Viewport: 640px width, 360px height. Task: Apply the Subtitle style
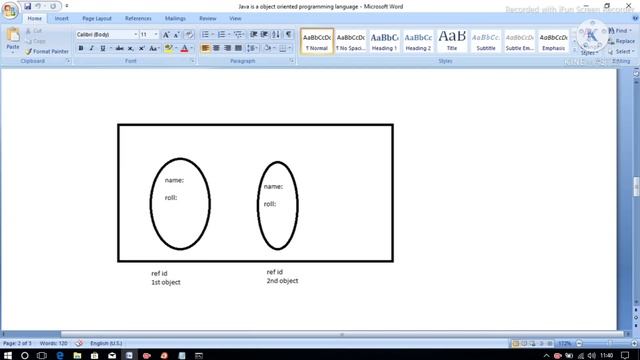pos(486,41)
